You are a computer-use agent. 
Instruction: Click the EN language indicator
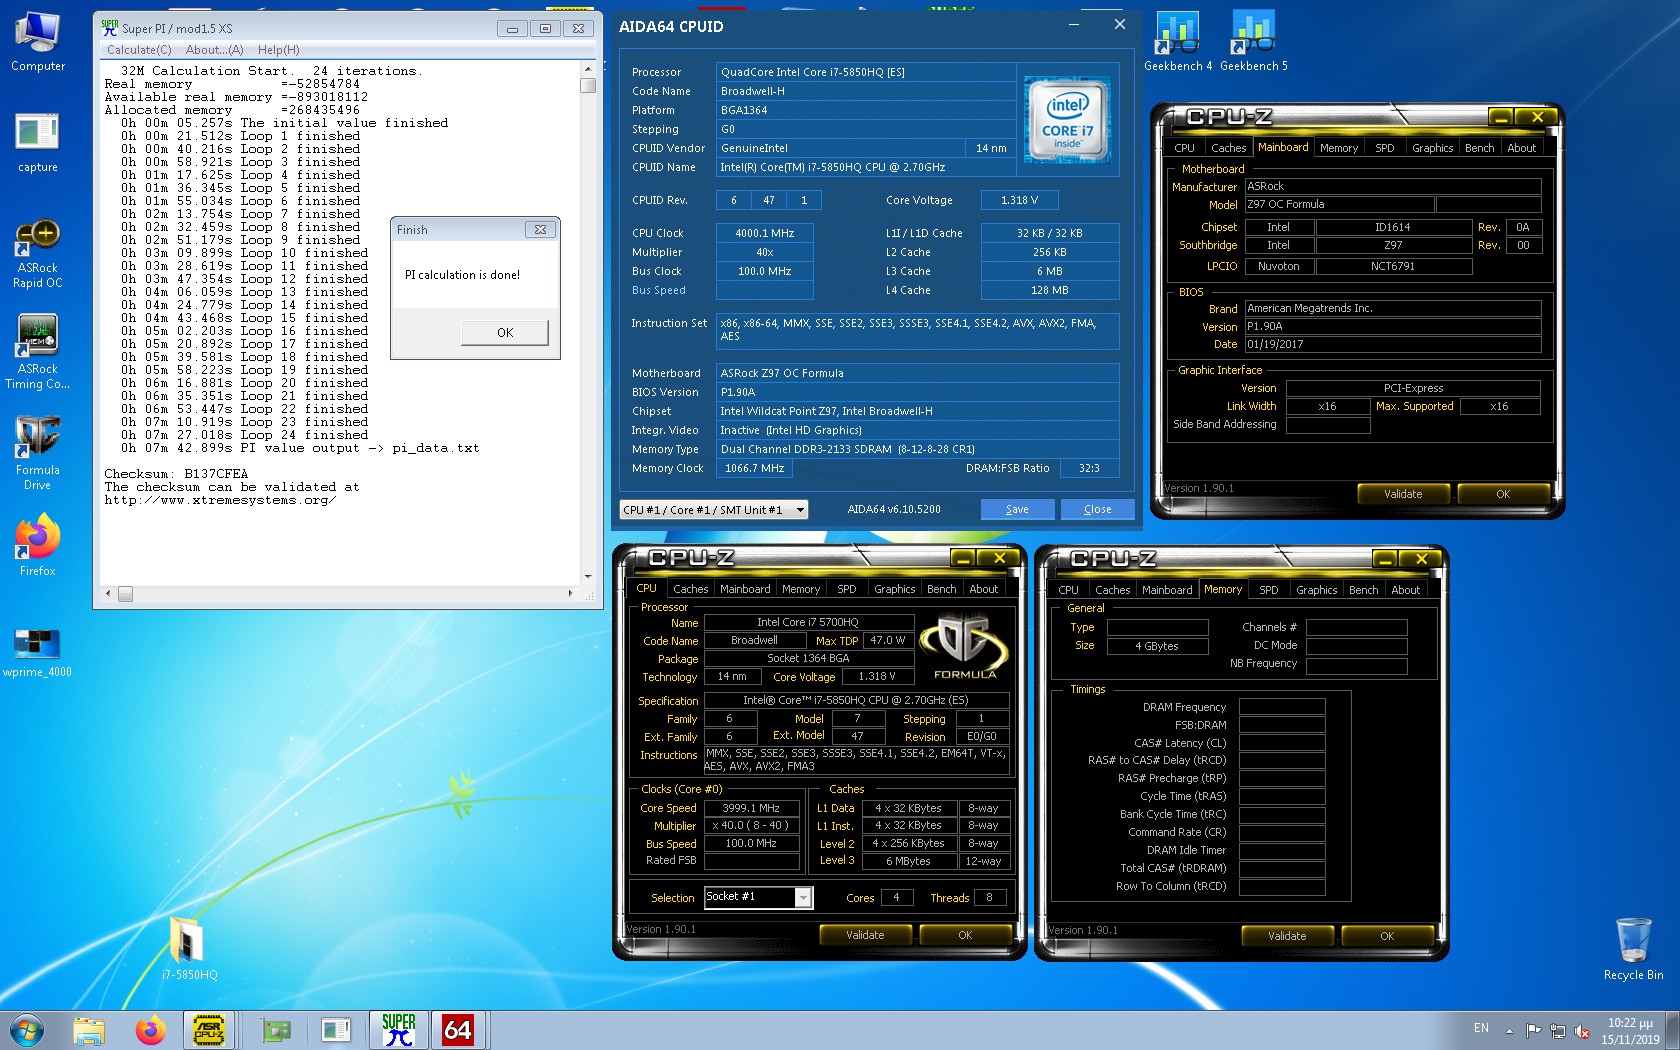[1481, 1028]
